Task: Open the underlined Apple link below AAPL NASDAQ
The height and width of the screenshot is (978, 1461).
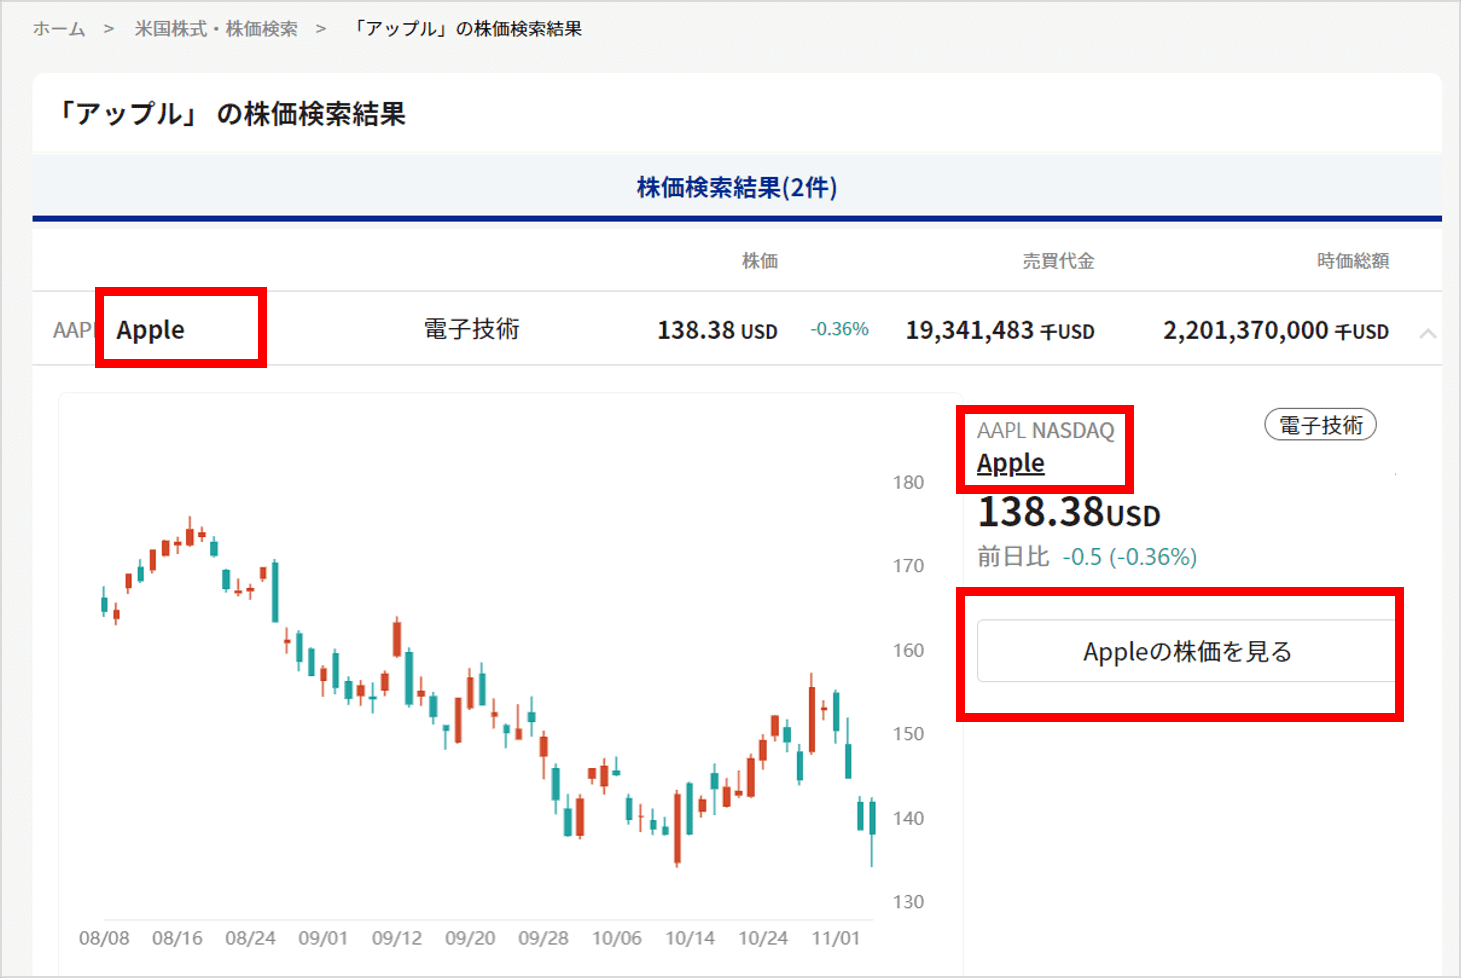Action: pos(1011,463)
